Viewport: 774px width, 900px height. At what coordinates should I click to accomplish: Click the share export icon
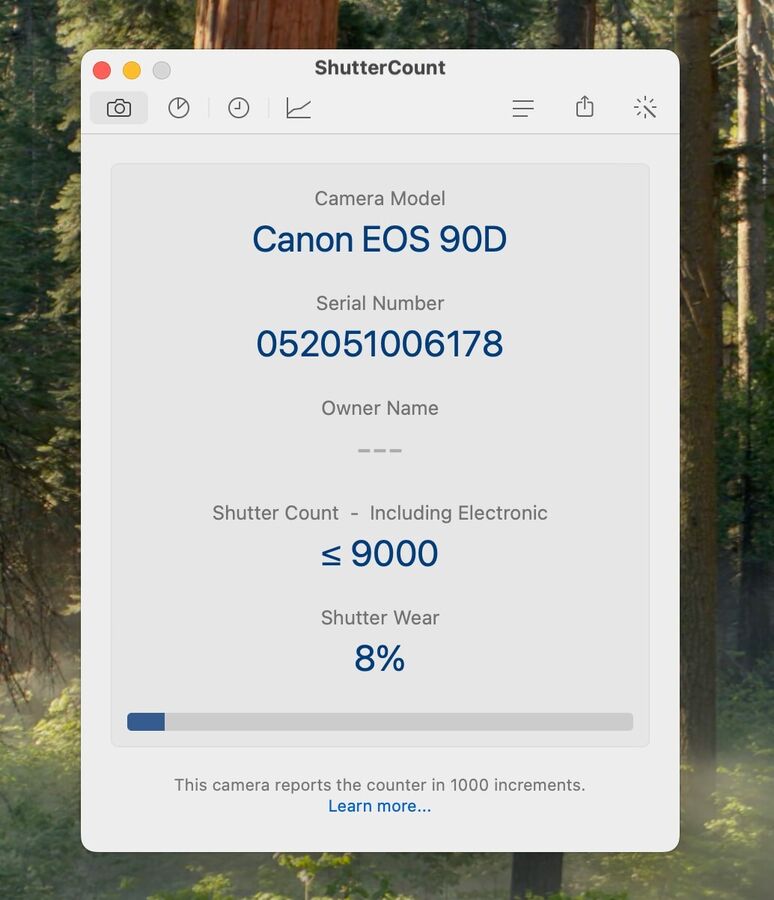click(x=585, y=107)
